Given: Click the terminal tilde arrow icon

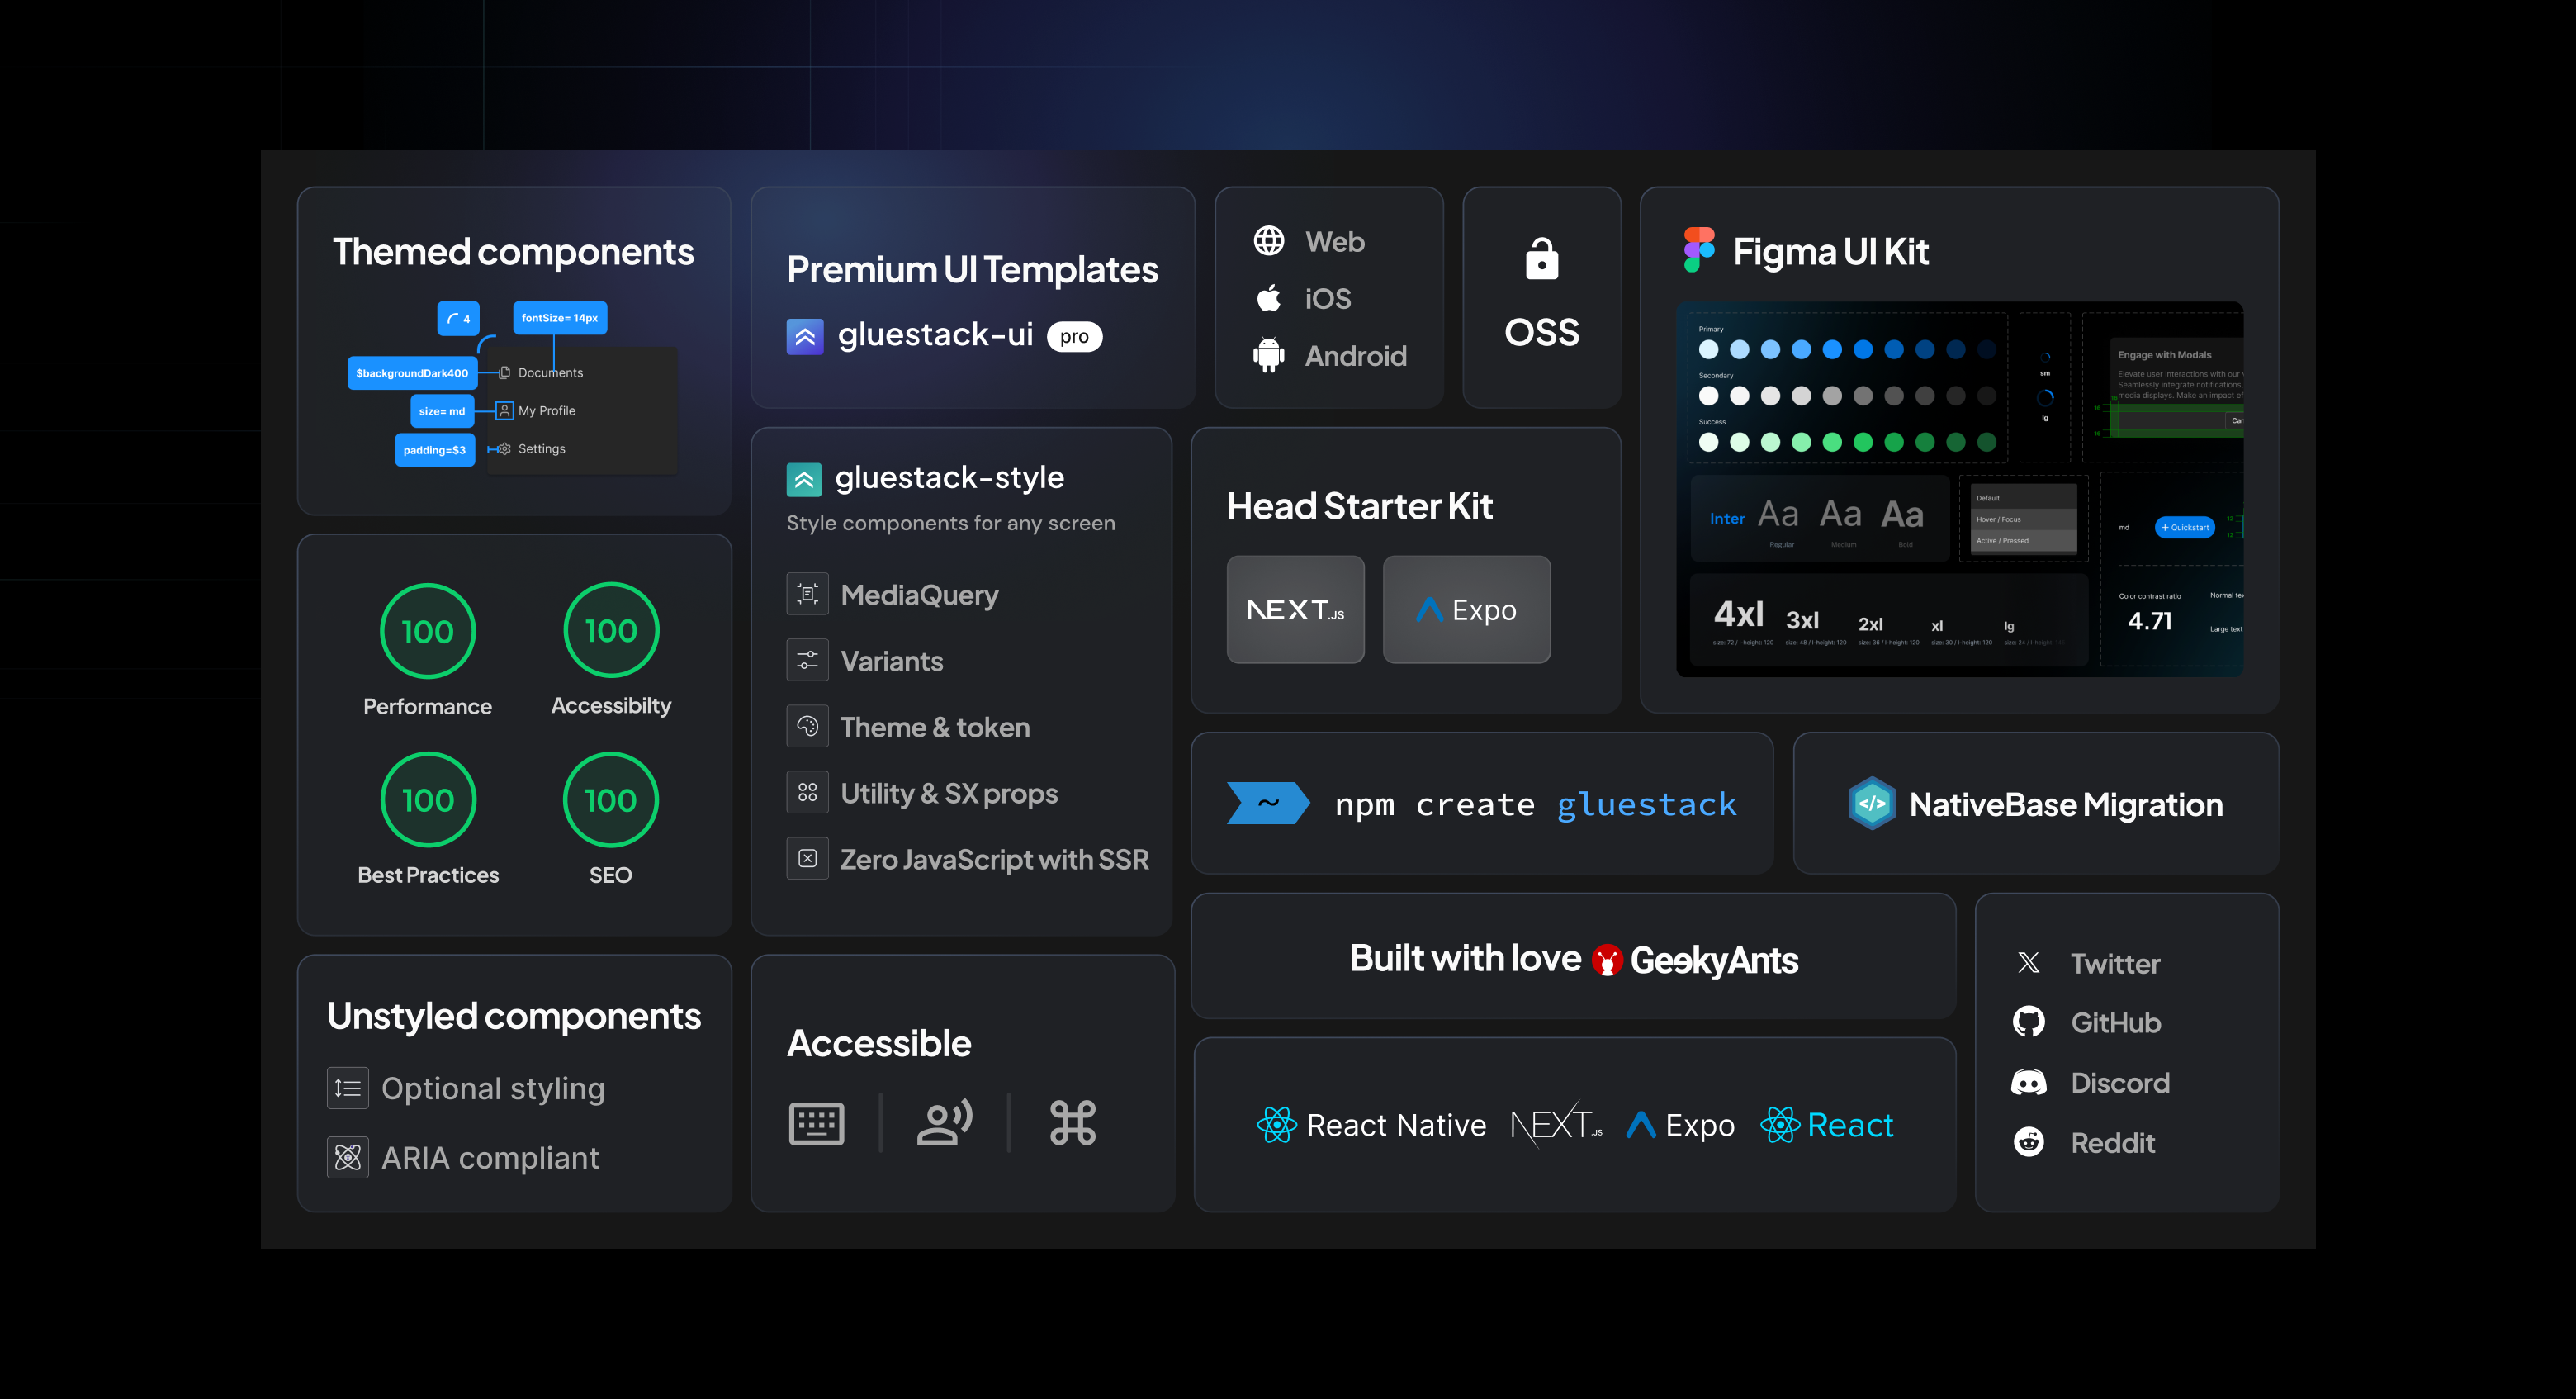Looking at the screenshot, I should tap(1268, 803).
